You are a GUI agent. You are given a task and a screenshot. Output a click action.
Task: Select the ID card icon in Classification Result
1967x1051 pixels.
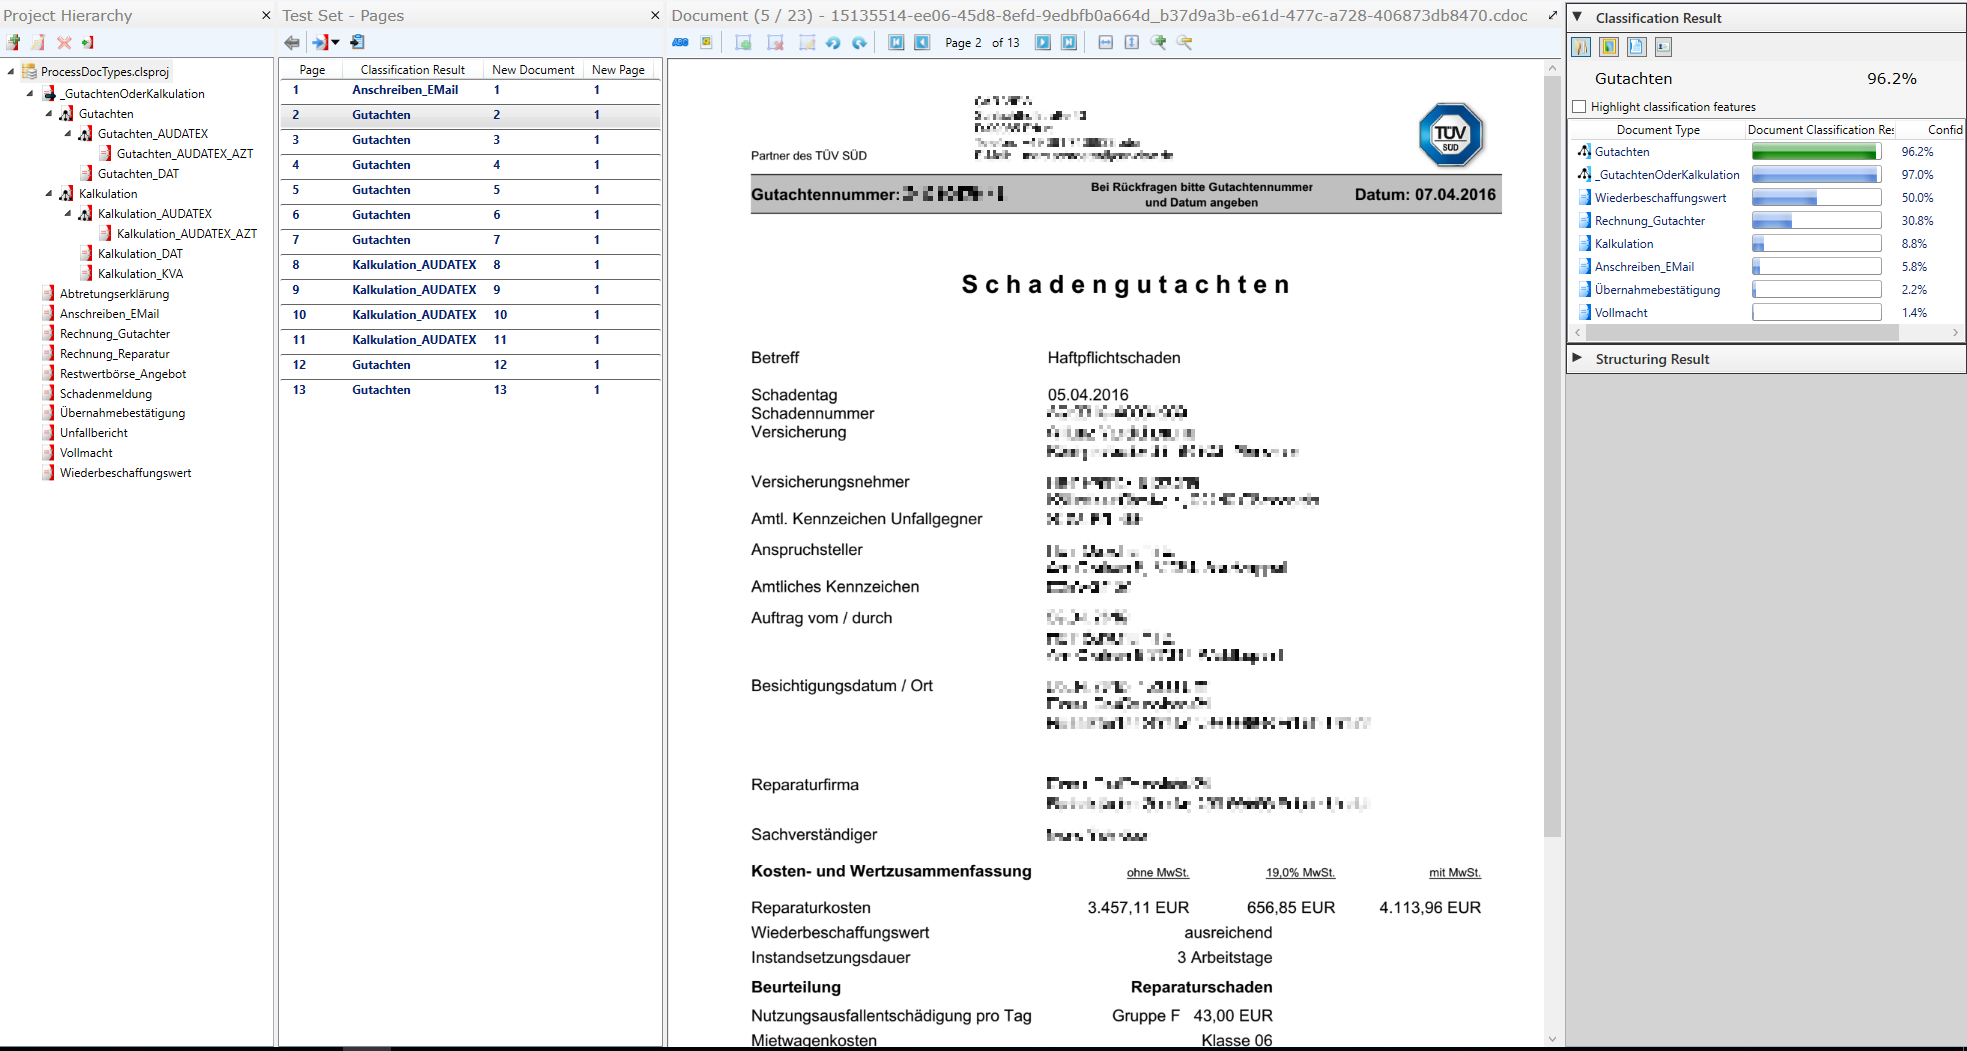tap(1663, 47)
